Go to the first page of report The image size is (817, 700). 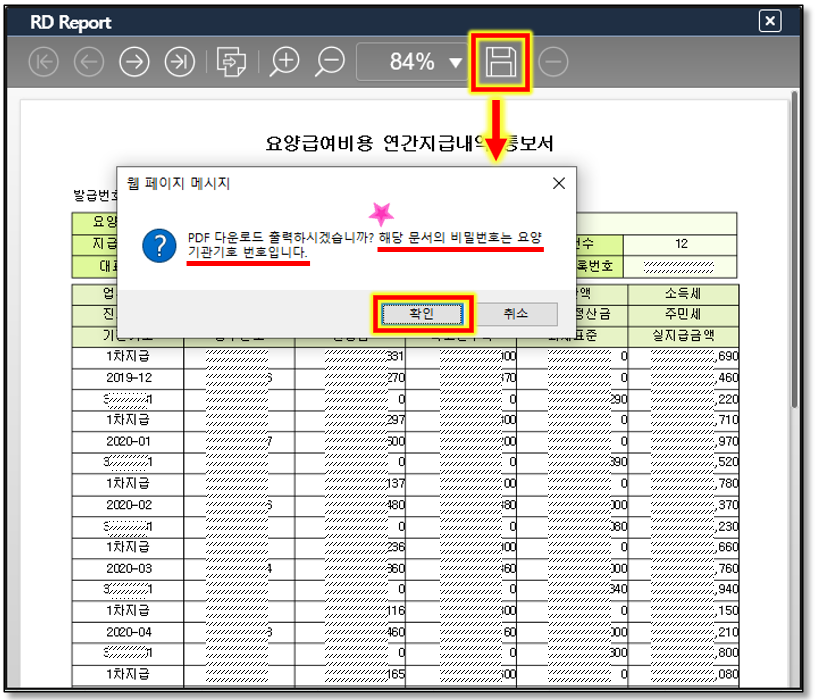44,62
